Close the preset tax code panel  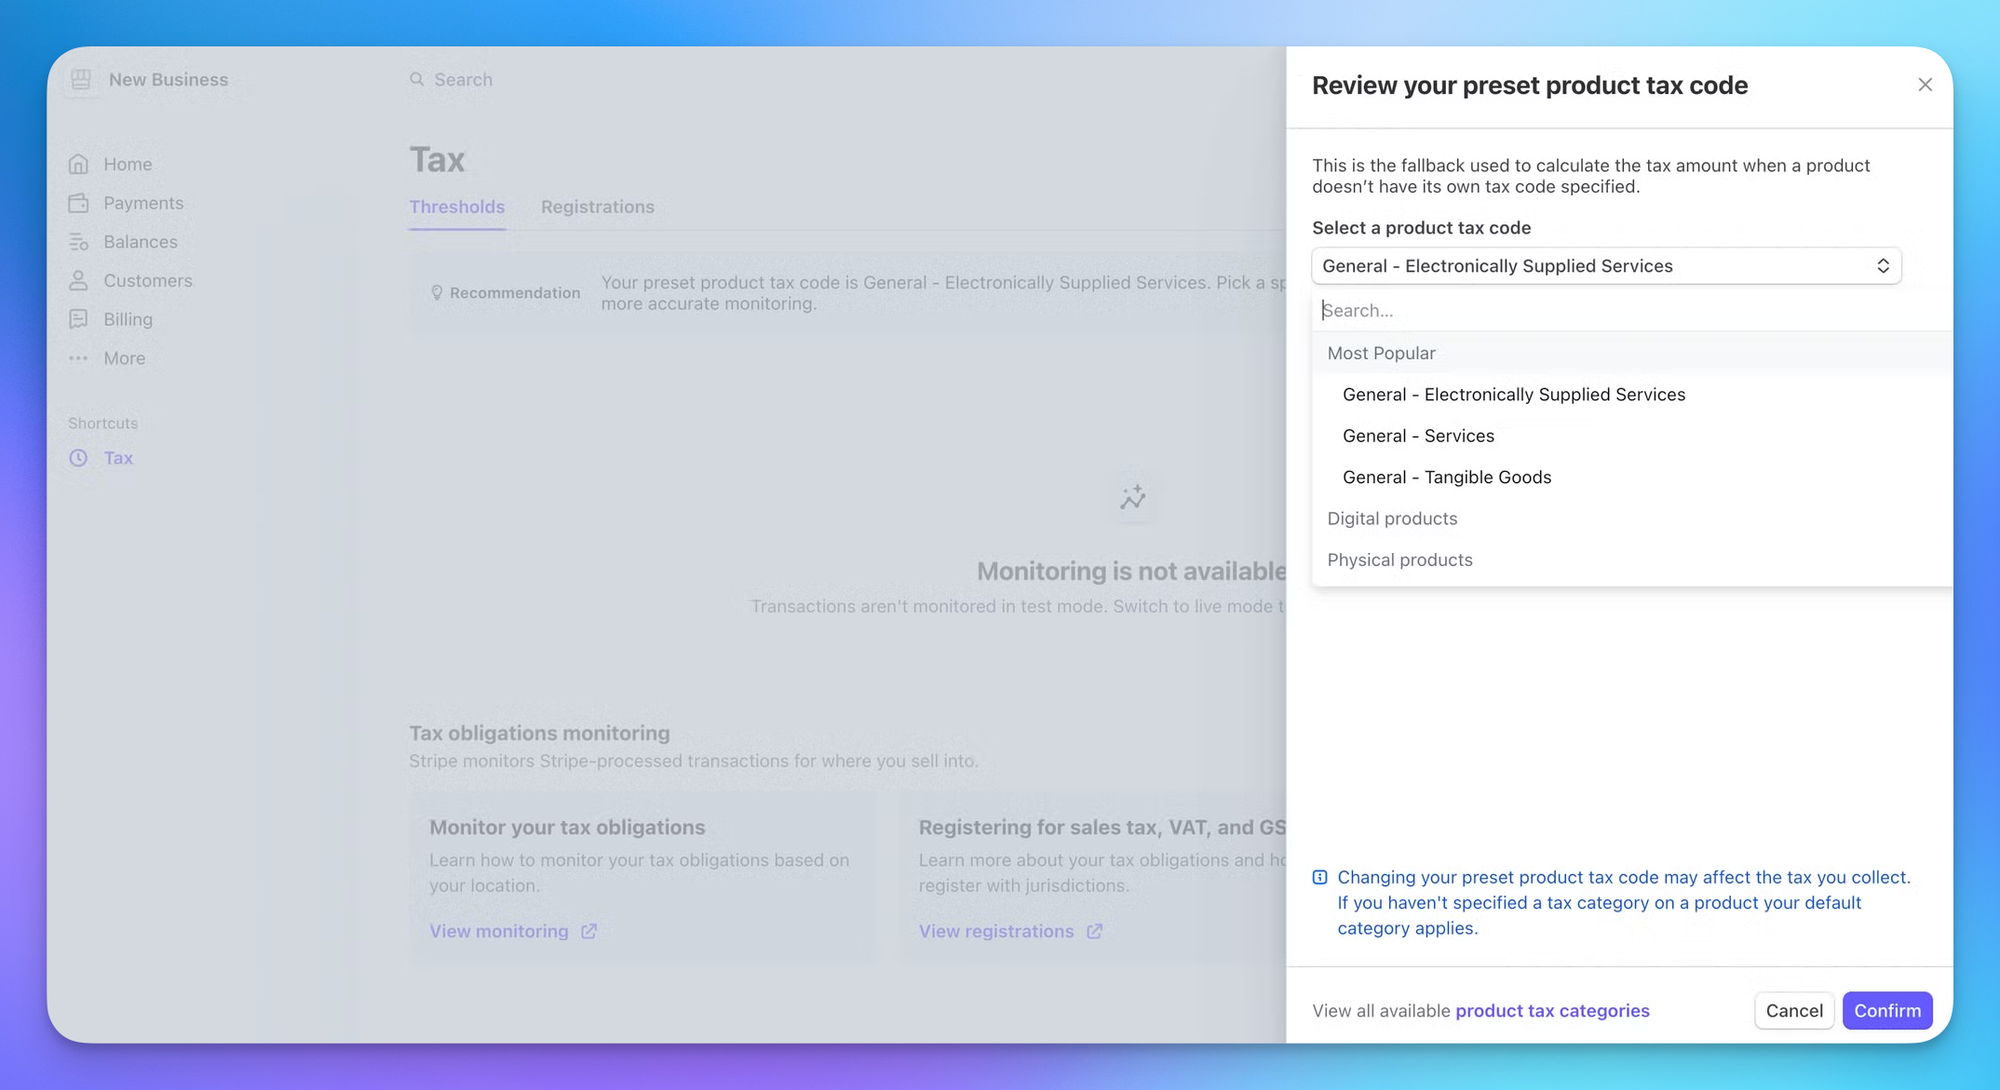click(1924, 85)
